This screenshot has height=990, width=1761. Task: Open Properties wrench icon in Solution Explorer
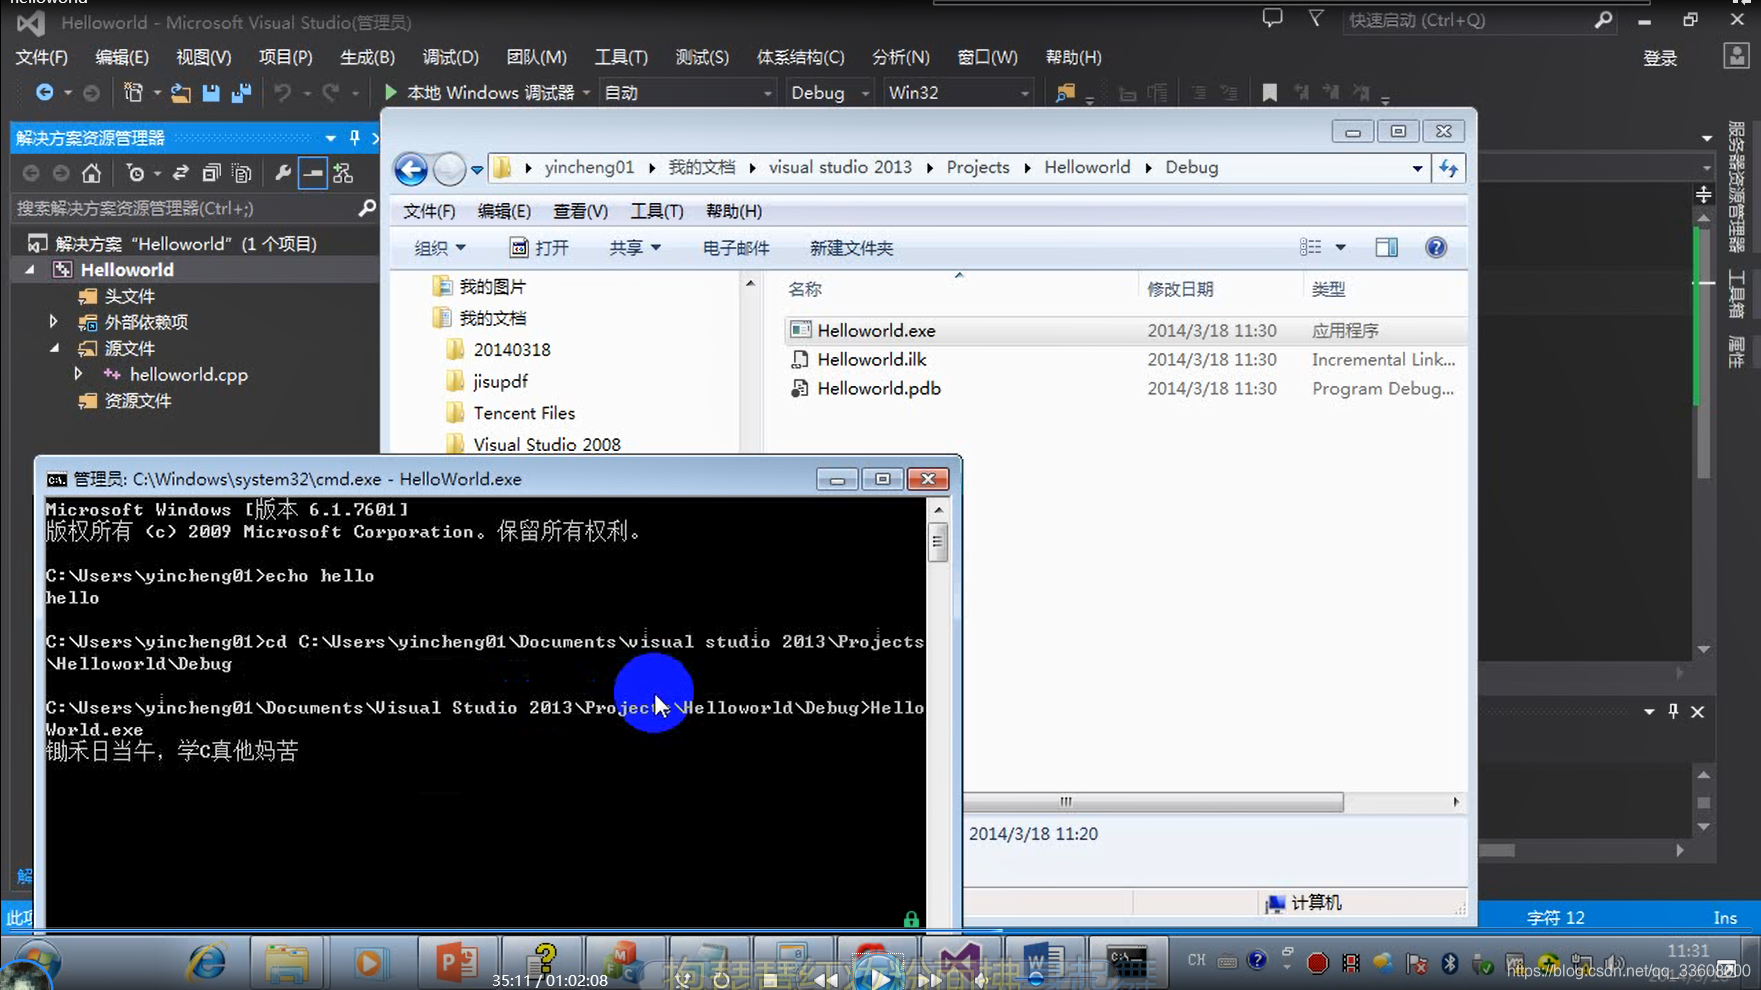283,173
